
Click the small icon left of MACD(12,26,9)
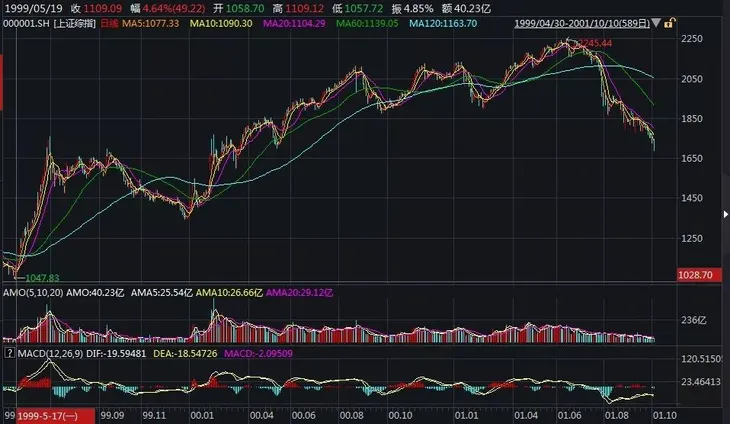(x=10, y=352)
